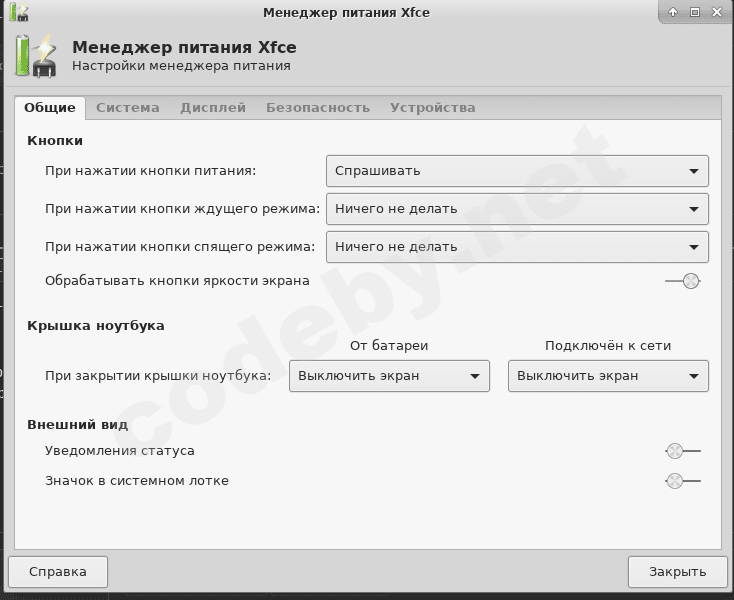This screenshot has height=600, width=734.
Task: Click the От батареи column header
Action: [389, 345]
